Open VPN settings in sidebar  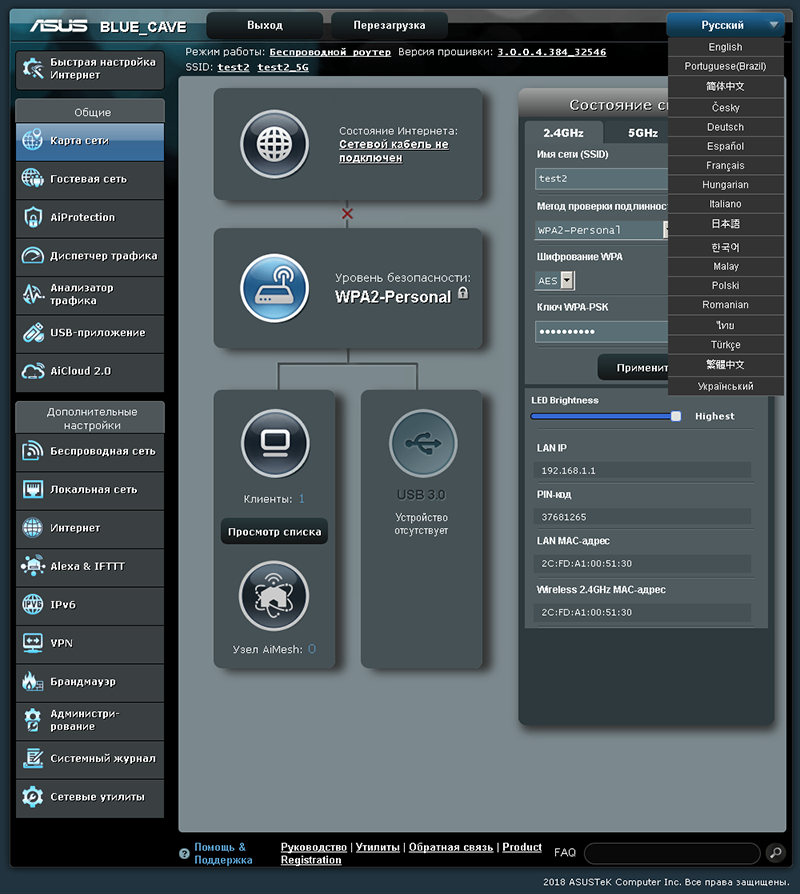90,644
